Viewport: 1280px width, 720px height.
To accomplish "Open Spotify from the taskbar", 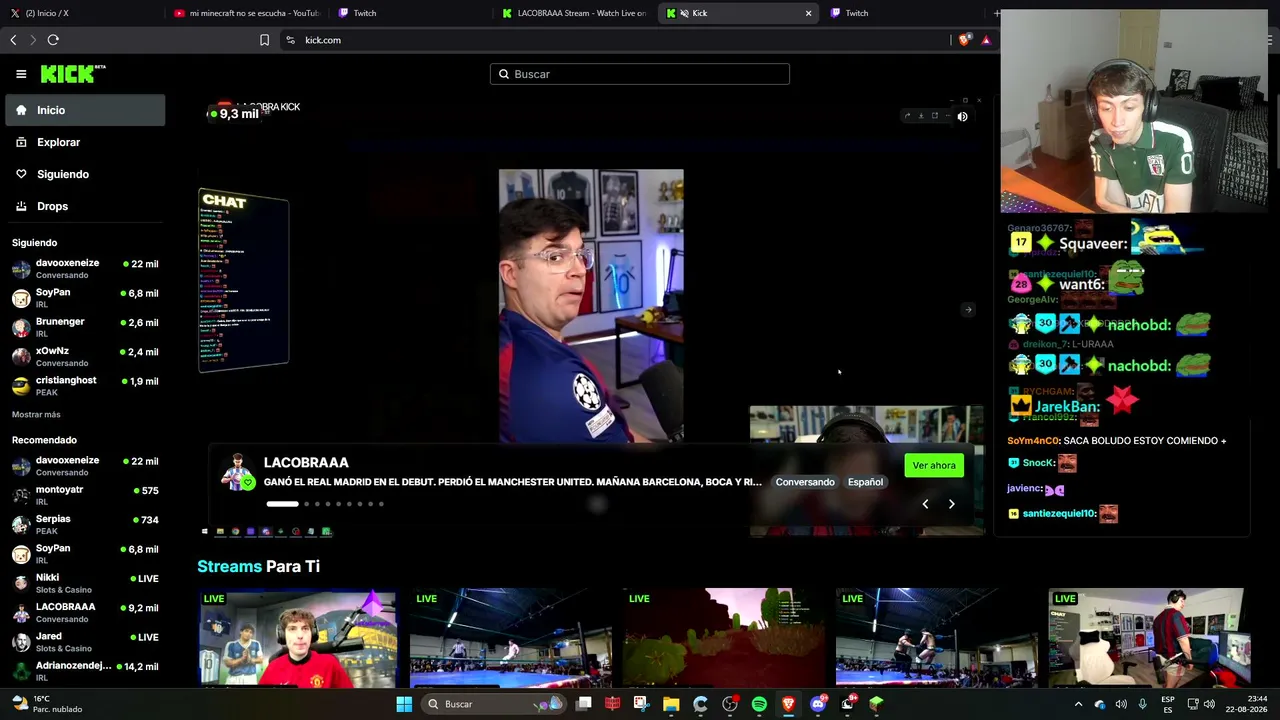I will pyautogui.click(x=759, y=704).
